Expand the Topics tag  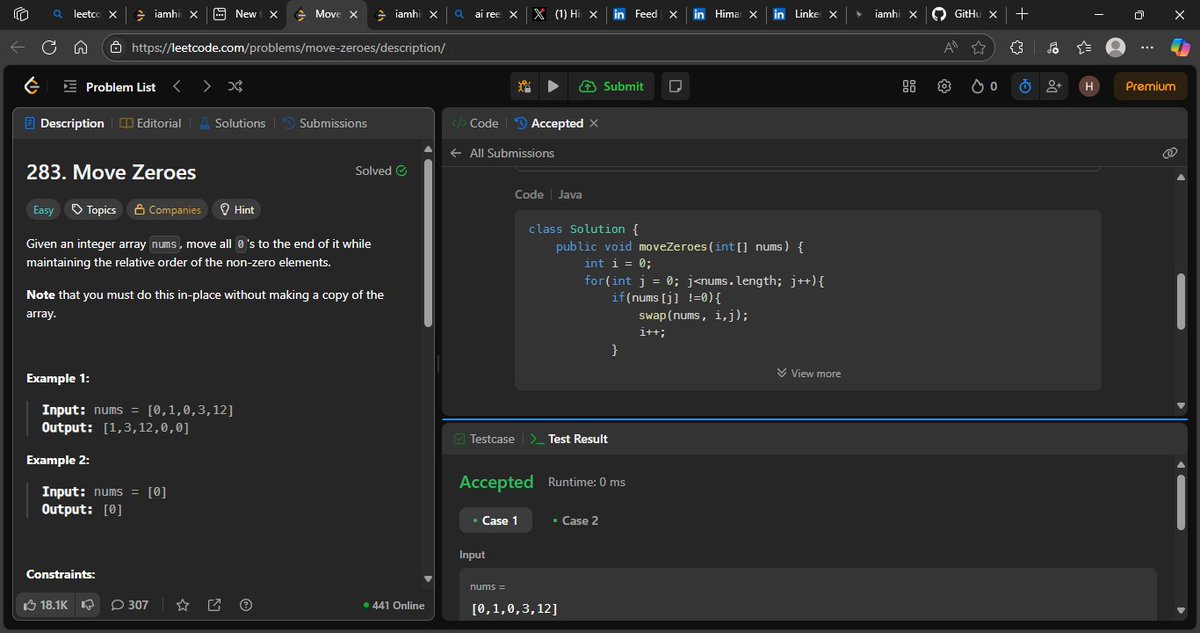pos(94,209)
